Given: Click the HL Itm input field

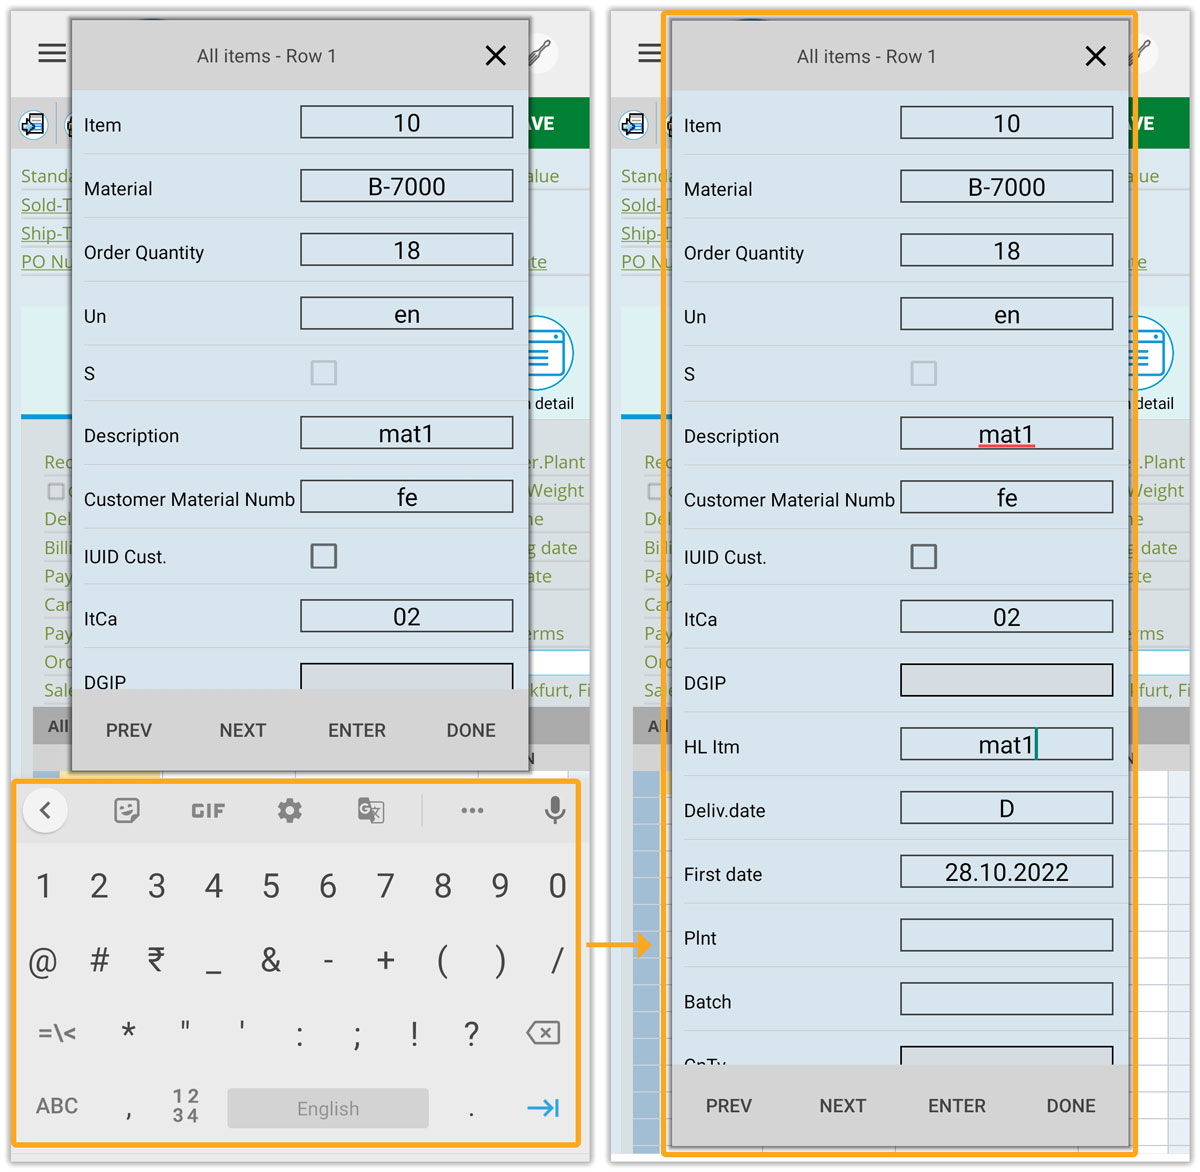Looking at the screenshot, I should click(1006, 745).
